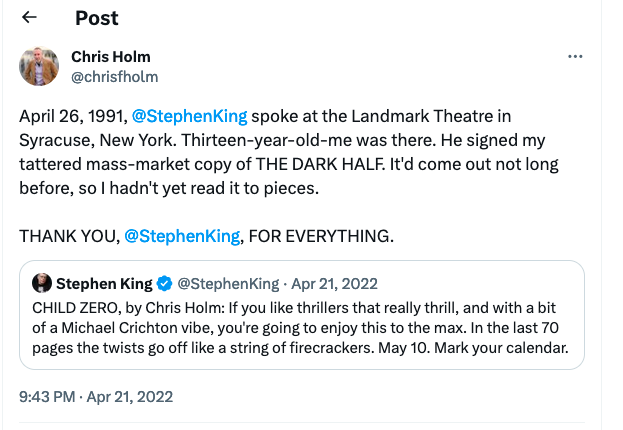Click the 9:43 PM · Apr 21, 2022 timestamp
The width and height of the screenshot is (623, 430).
[96, 397]
